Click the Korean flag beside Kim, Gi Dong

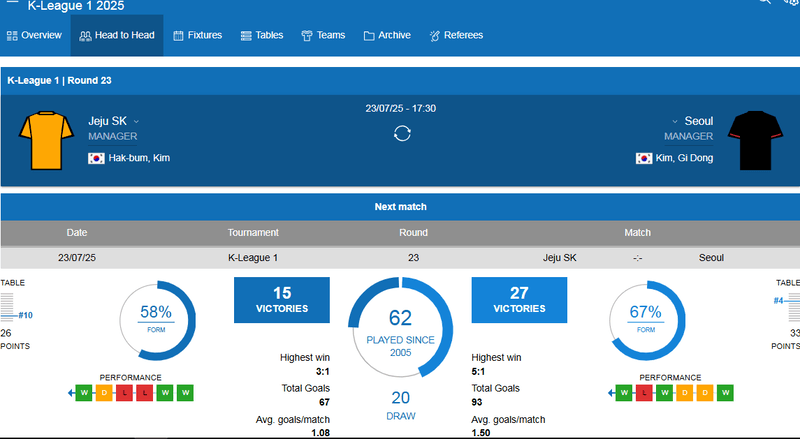click(x=644, y=158)
